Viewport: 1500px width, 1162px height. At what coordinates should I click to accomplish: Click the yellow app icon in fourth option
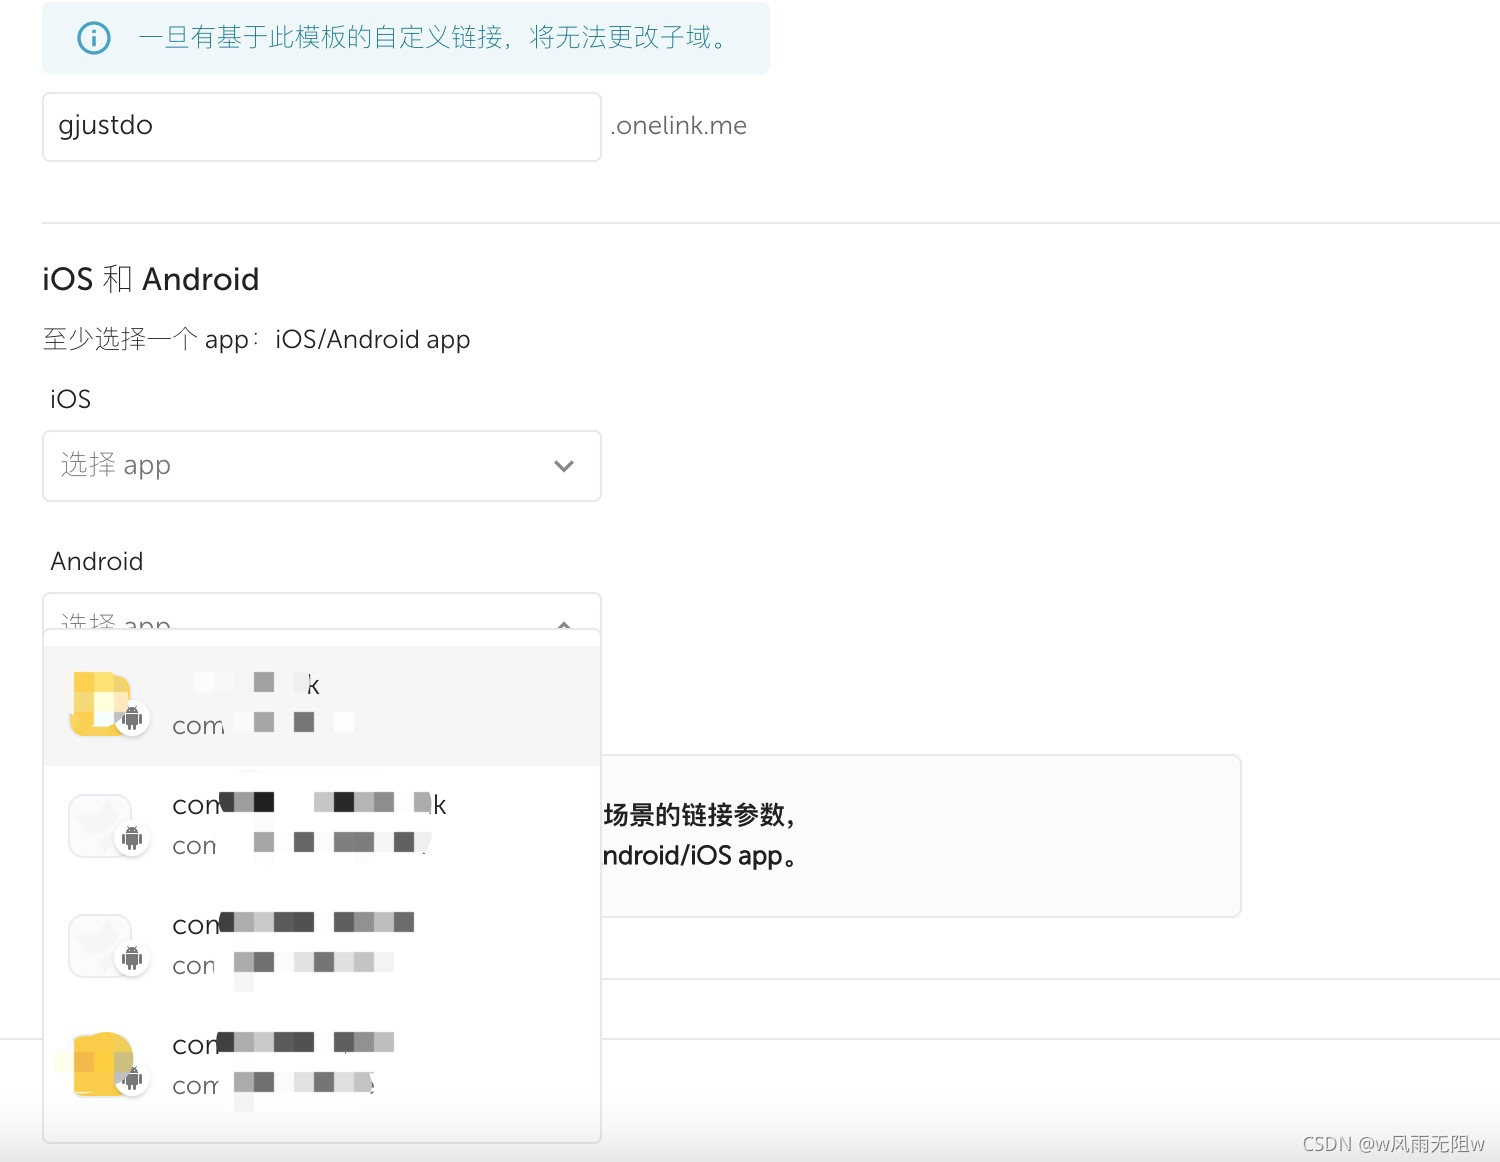point(101,1065)
